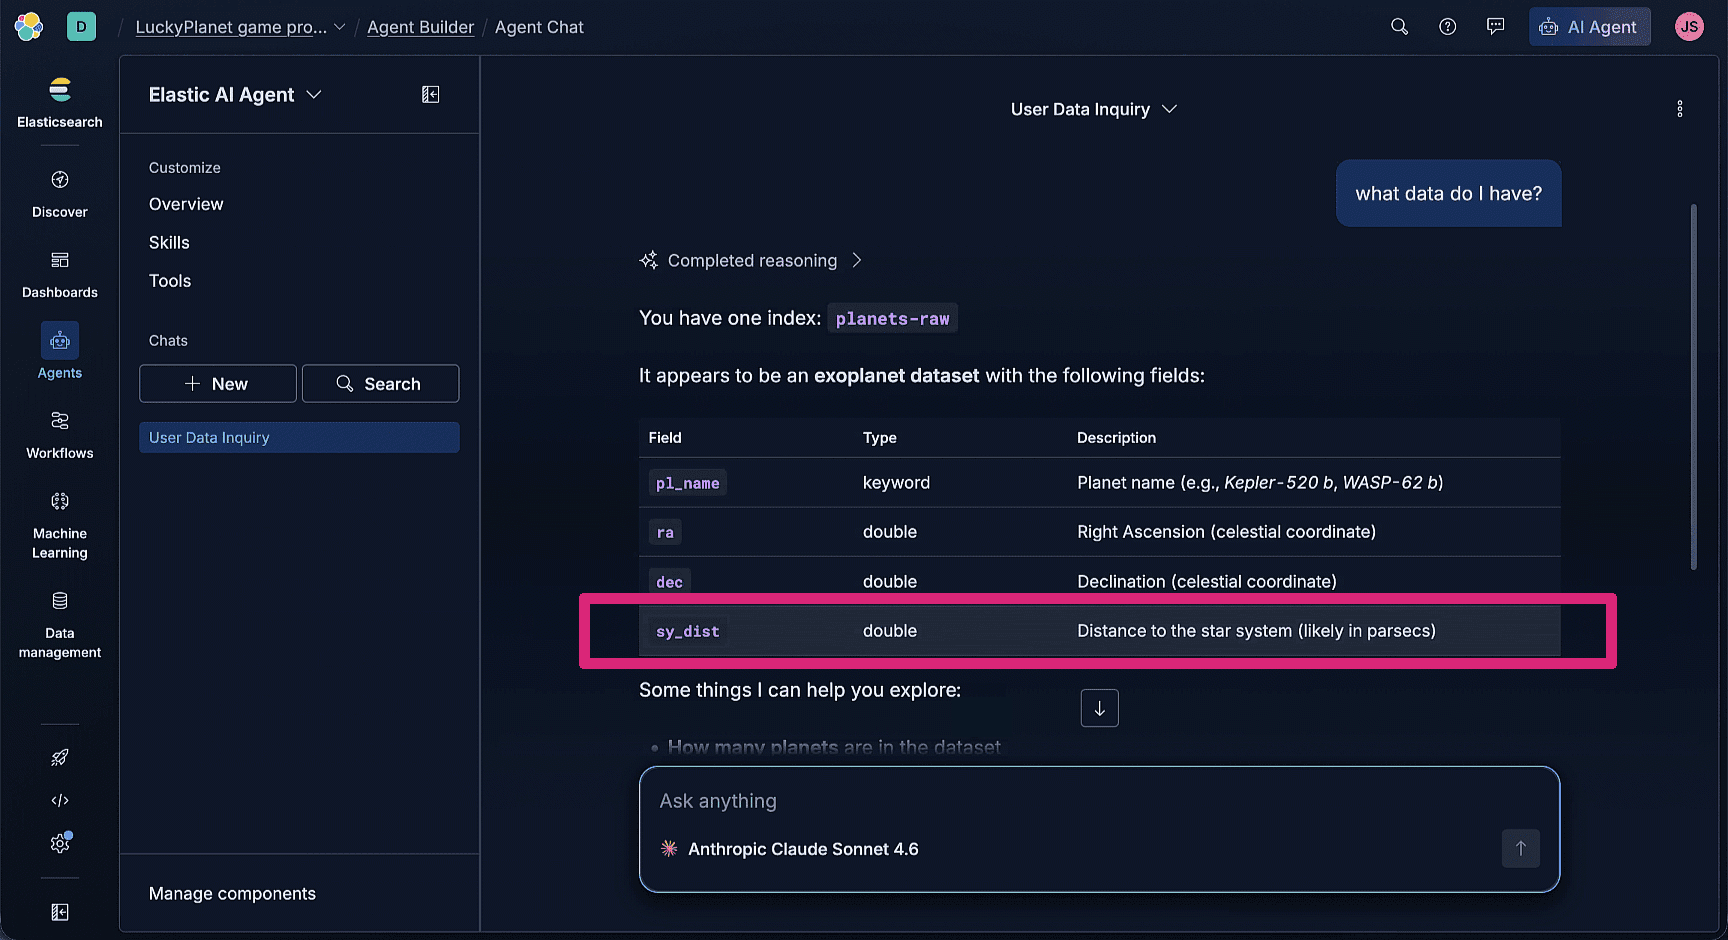Click the sy_dist field cell

point(687,631)
